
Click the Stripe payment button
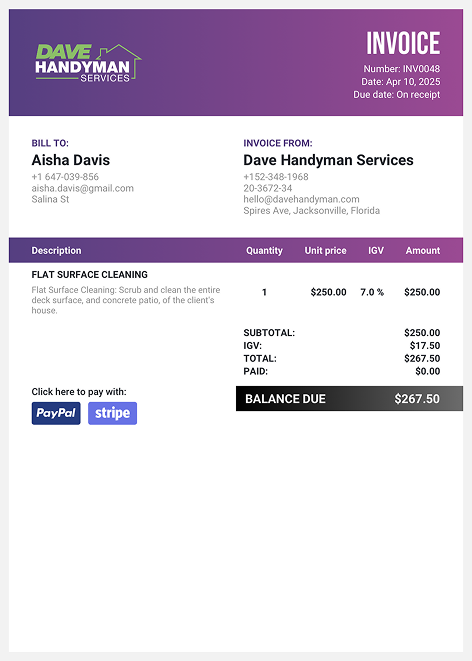(113, 413)
